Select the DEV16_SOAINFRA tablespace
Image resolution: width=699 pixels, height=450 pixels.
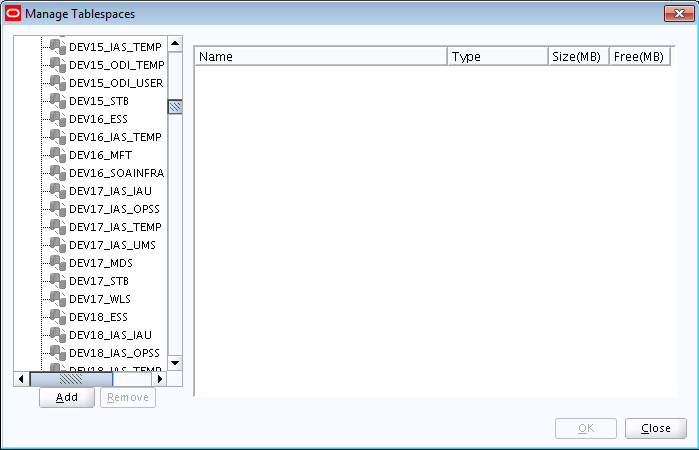(117, 173)
